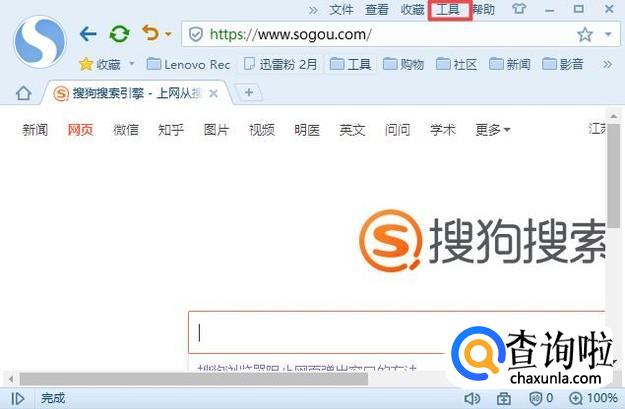
Task: Go back with the blue arrow
Action: 88,34
